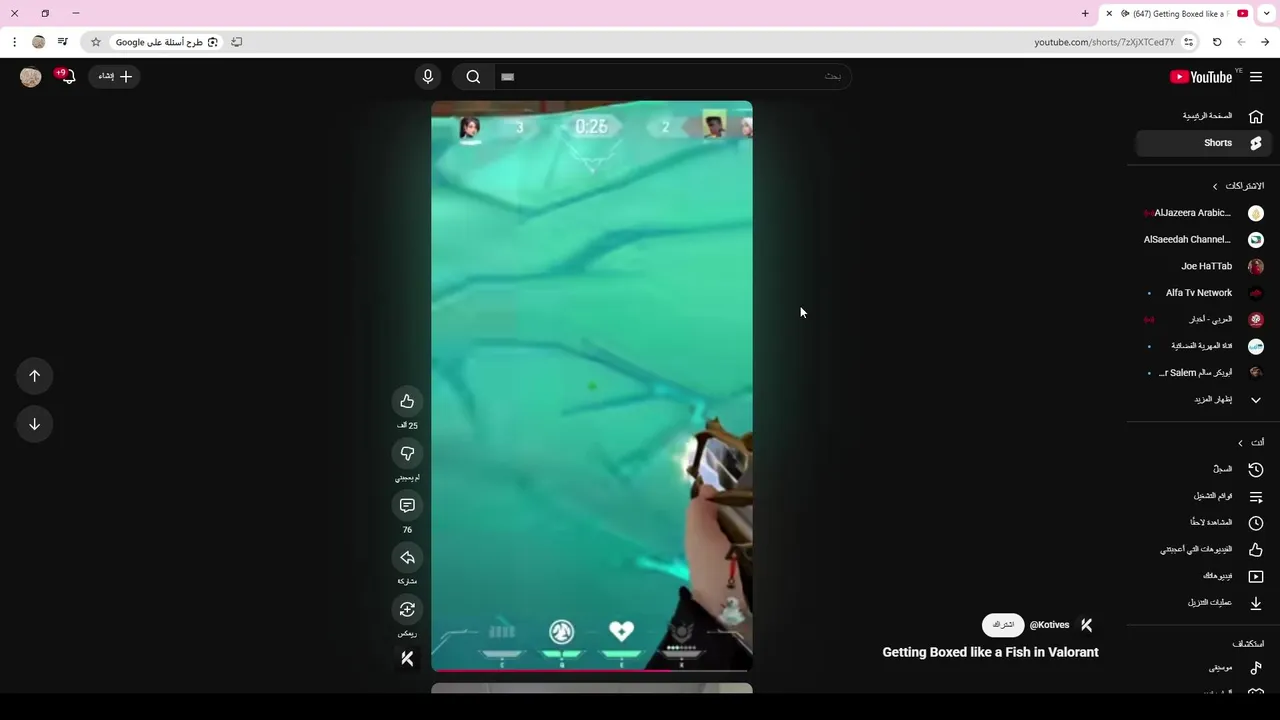Click the Getting Boxed like a Fish title

990,652
